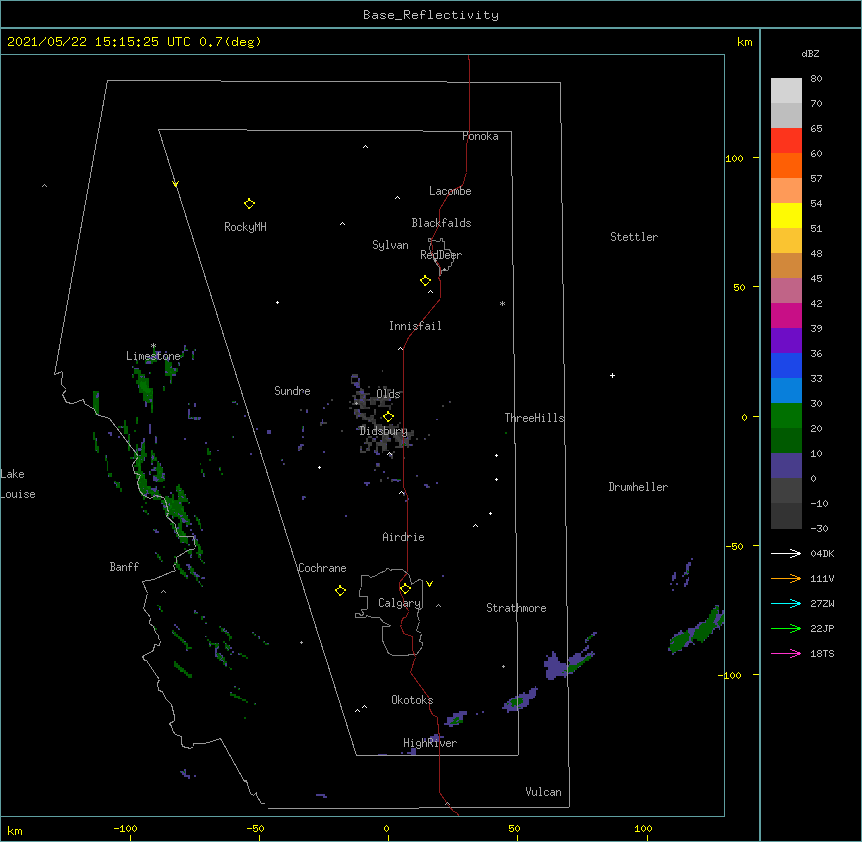Click the km unit label at top right
This screenshot has width=862, height=842.
744,42
